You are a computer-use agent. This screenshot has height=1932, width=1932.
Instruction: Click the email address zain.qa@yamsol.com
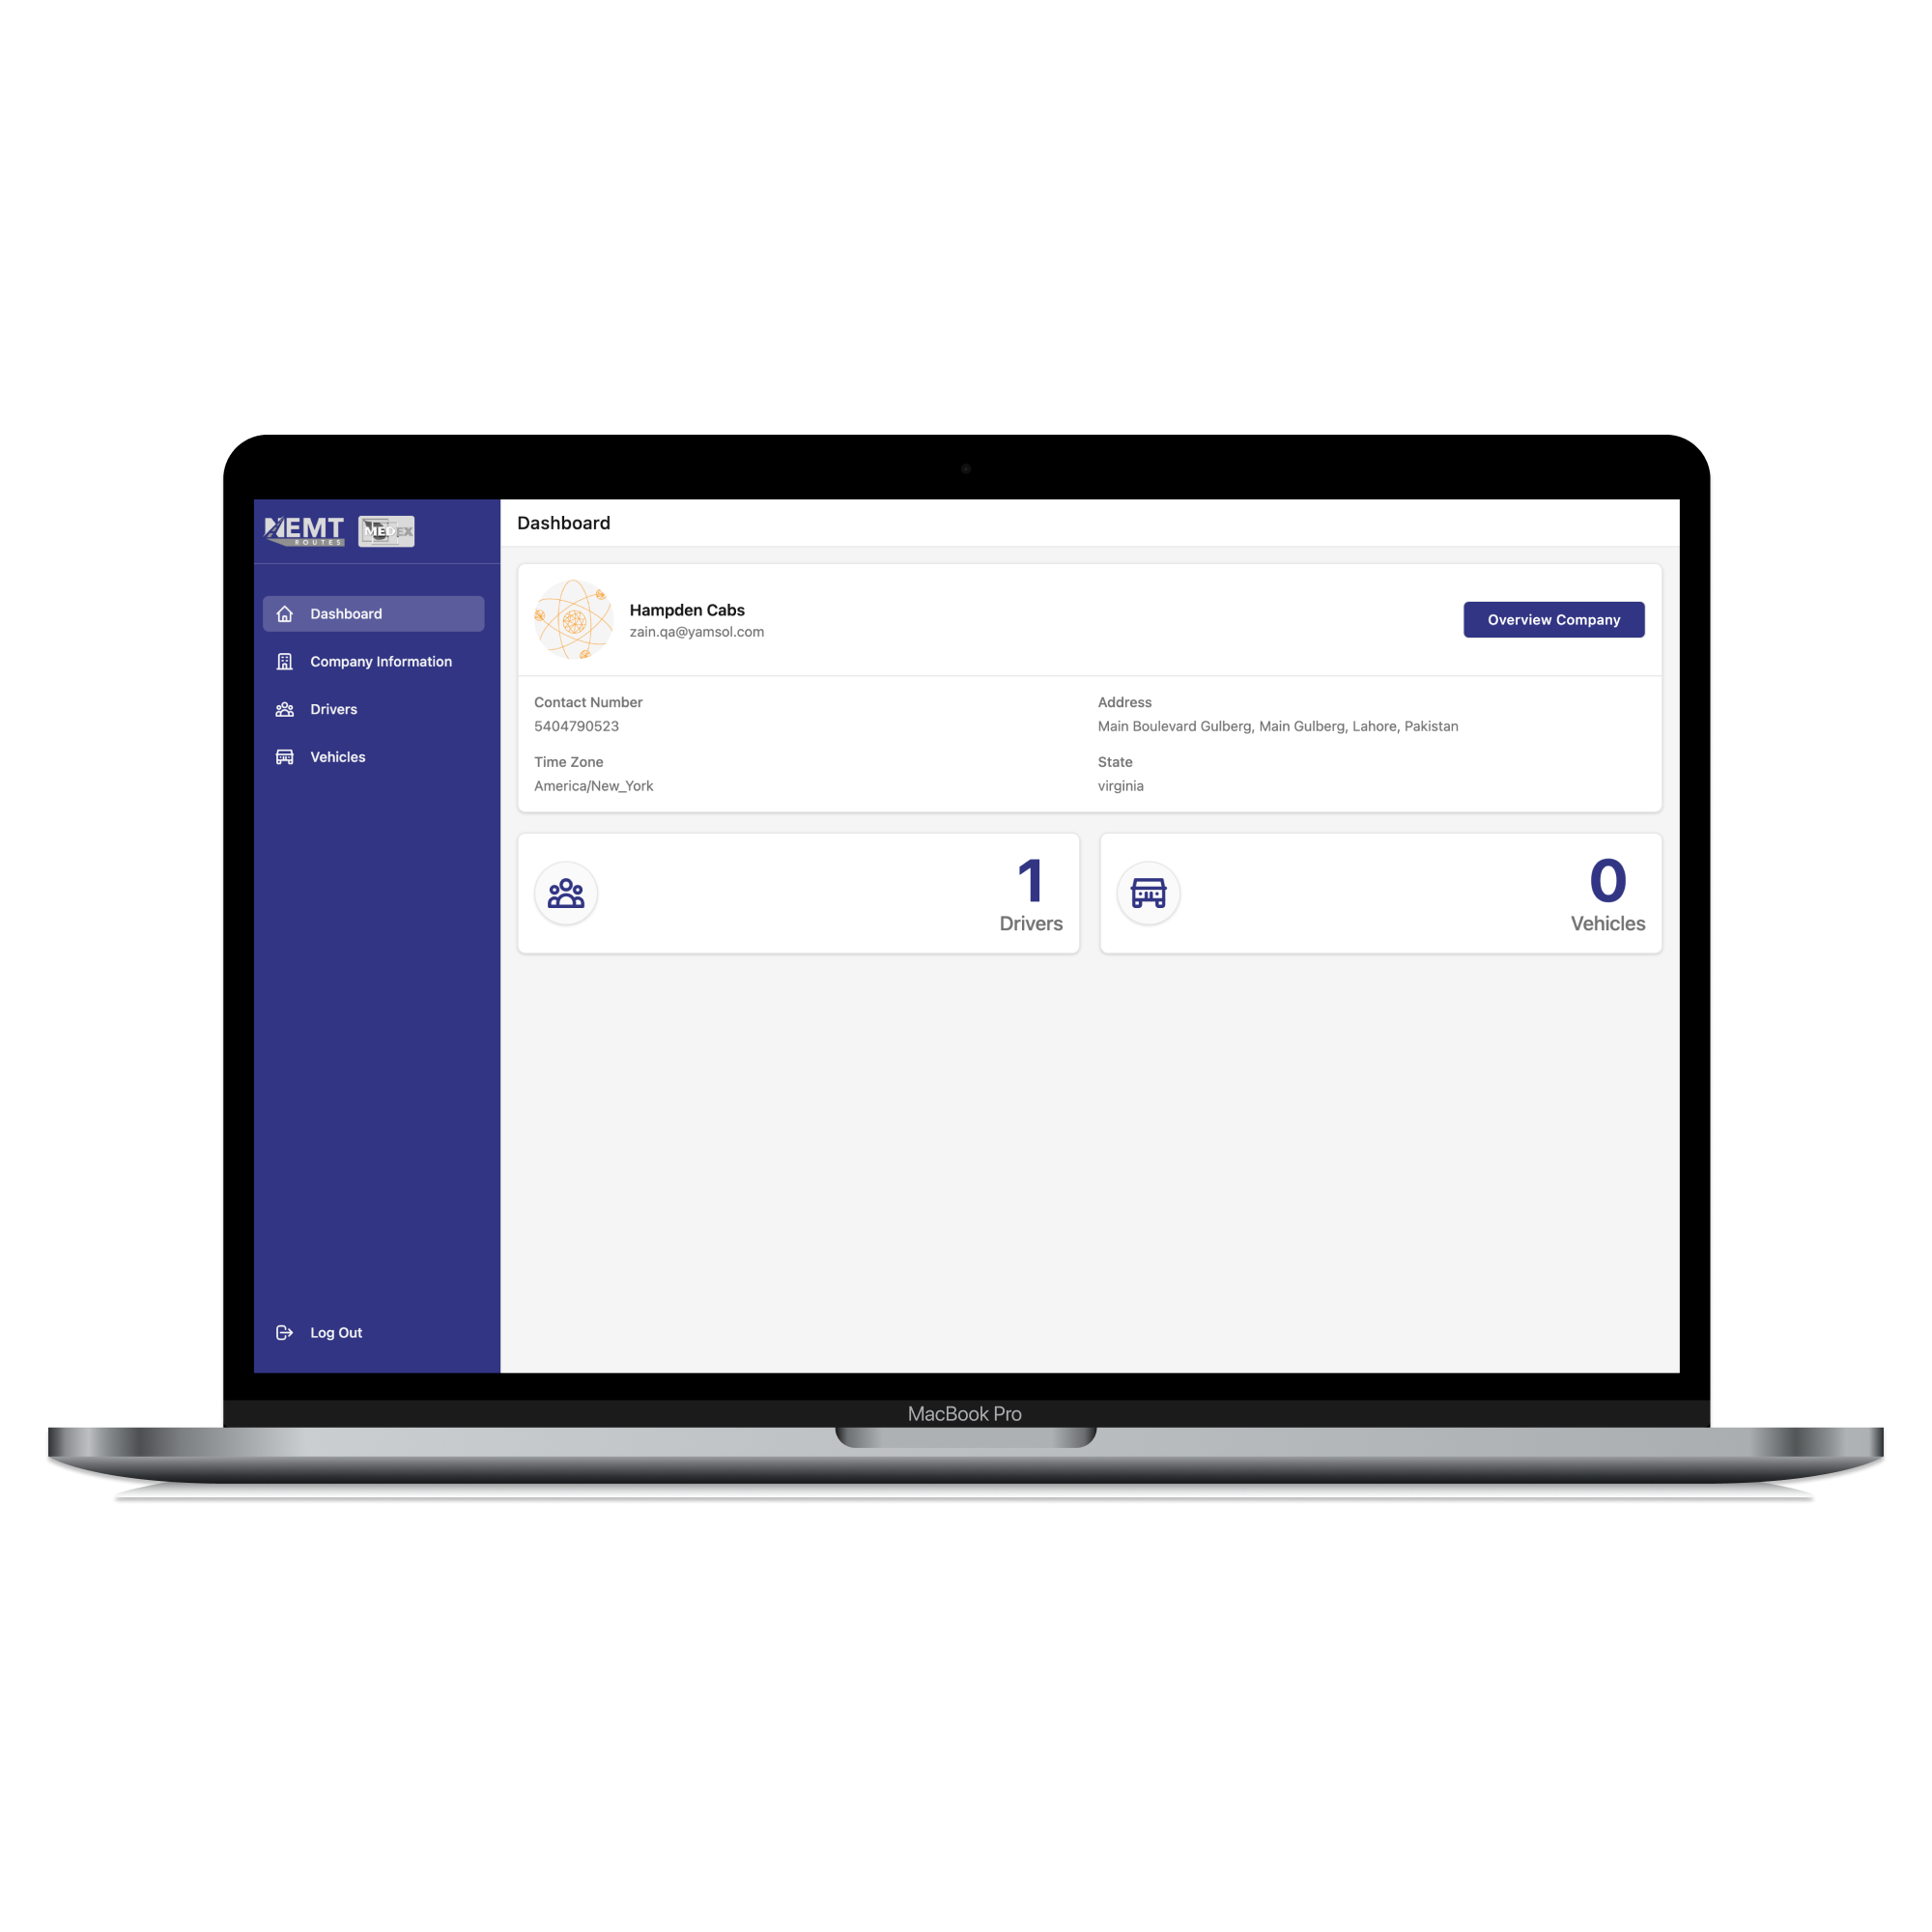[x=697, y=632]
